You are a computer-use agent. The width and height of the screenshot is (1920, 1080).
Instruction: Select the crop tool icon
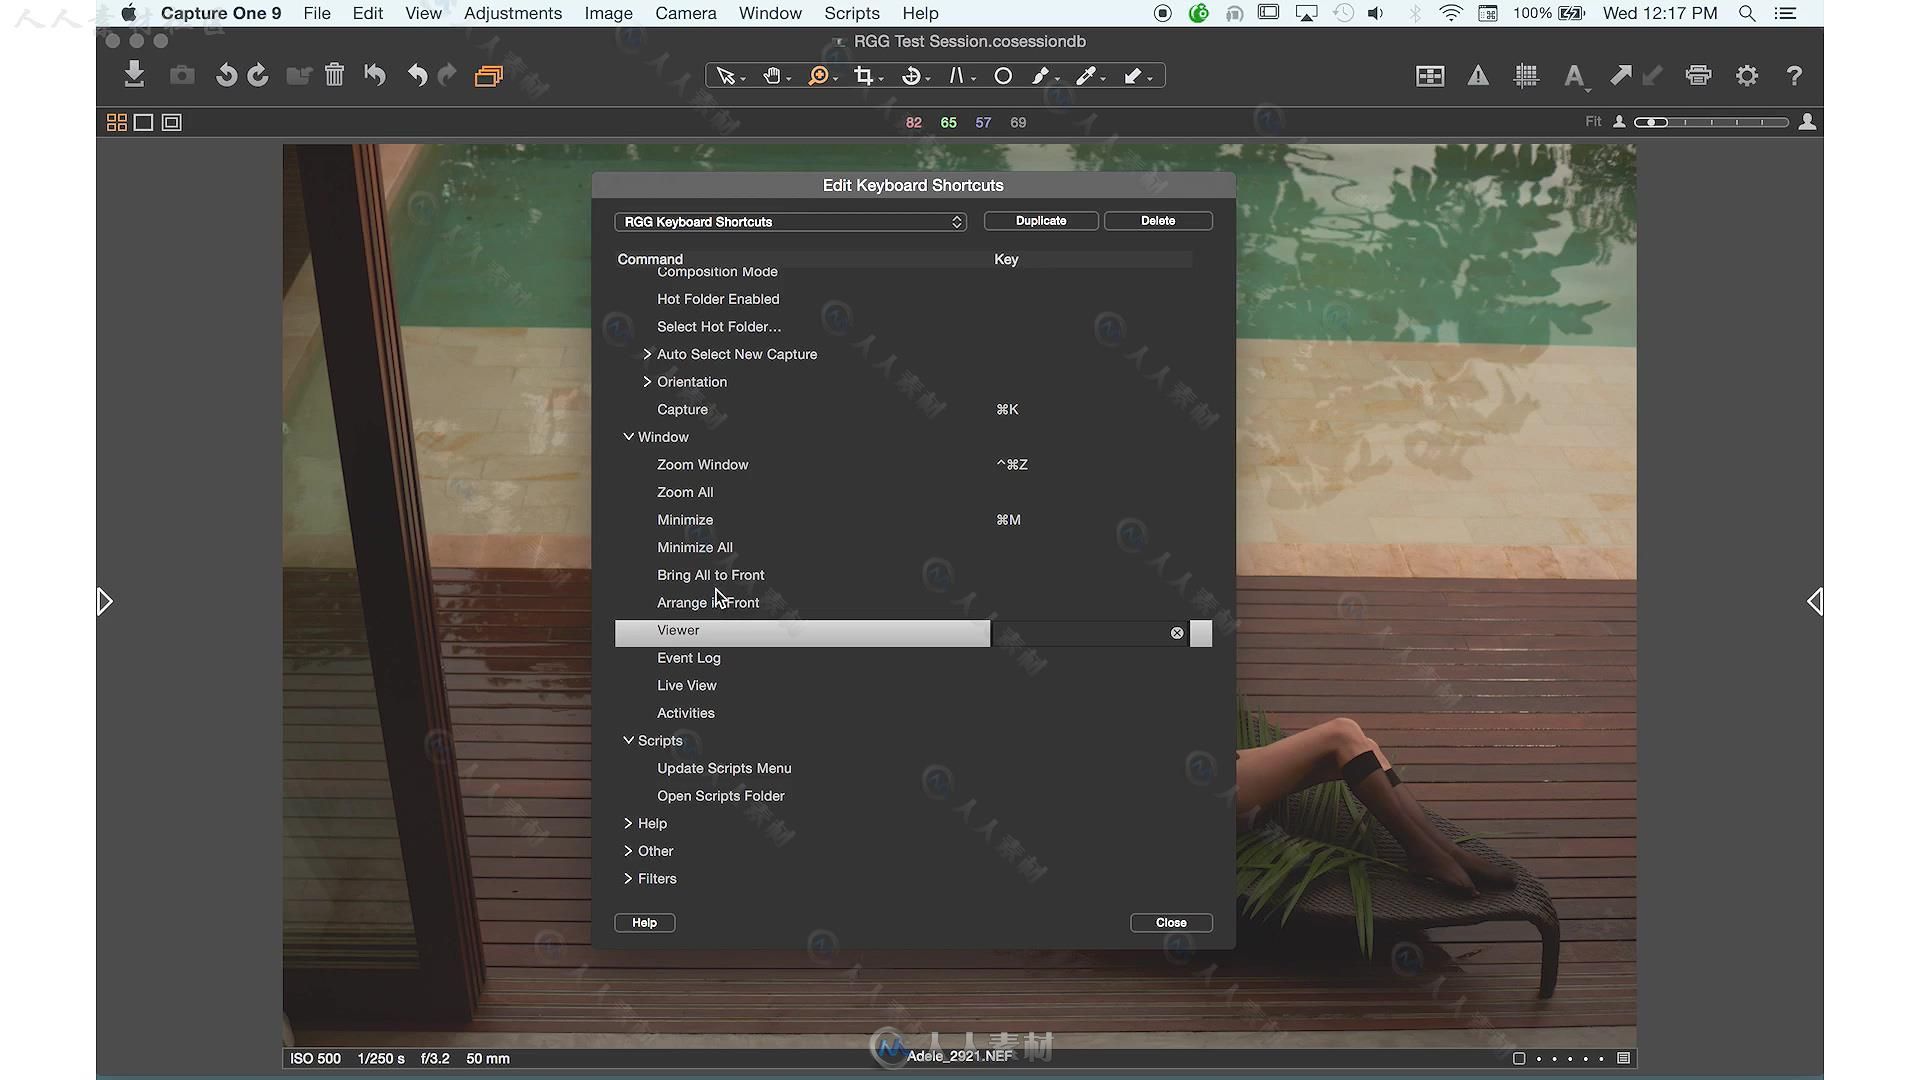(x=864, y=75)
